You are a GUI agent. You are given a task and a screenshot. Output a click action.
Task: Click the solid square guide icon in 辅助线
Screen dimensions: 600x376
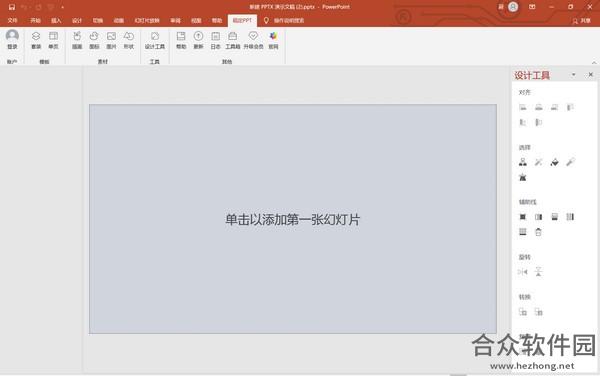click(523, 217)
